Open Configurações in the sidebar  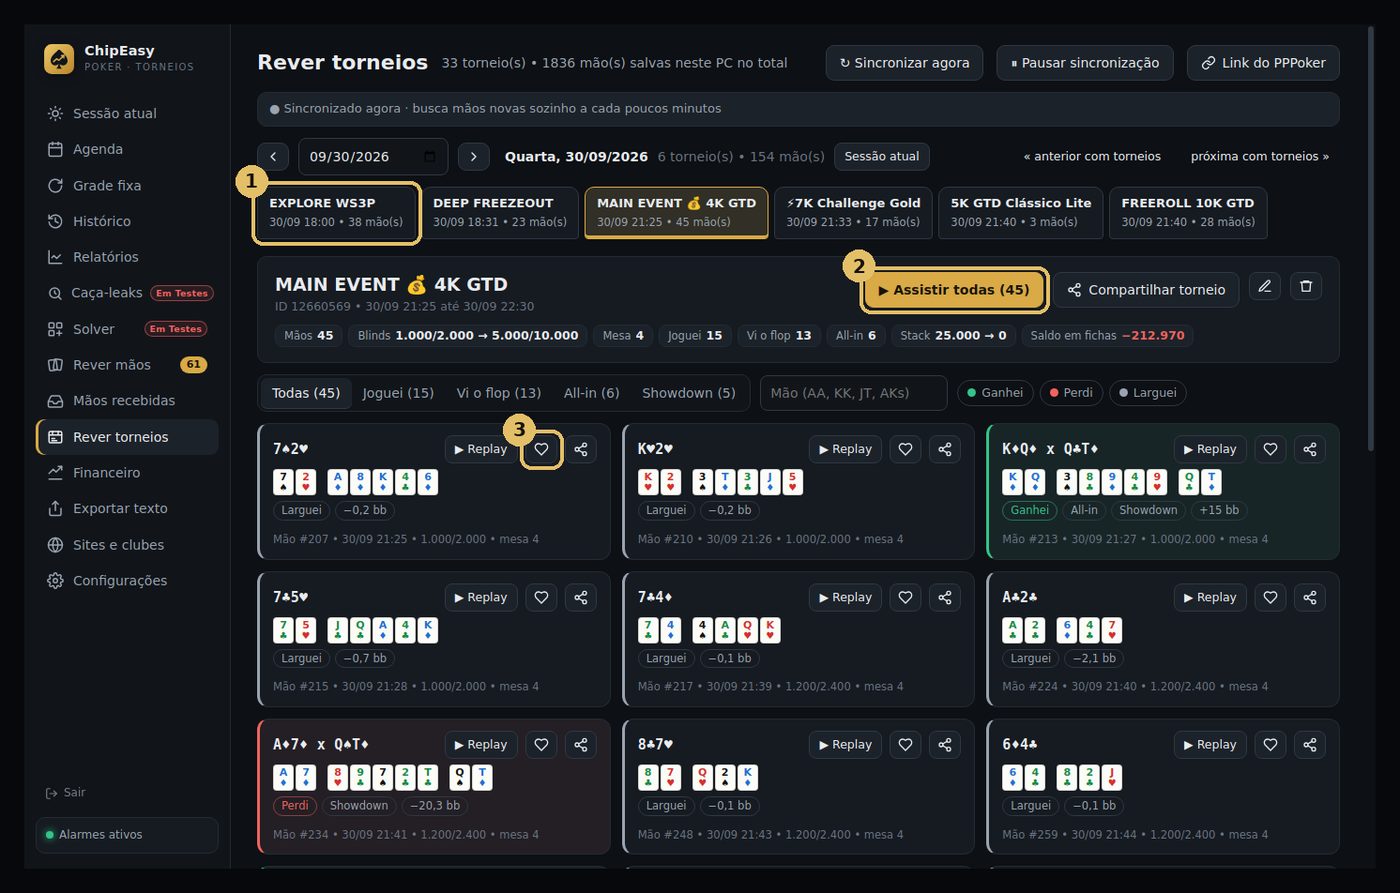(x=120, y=581)
